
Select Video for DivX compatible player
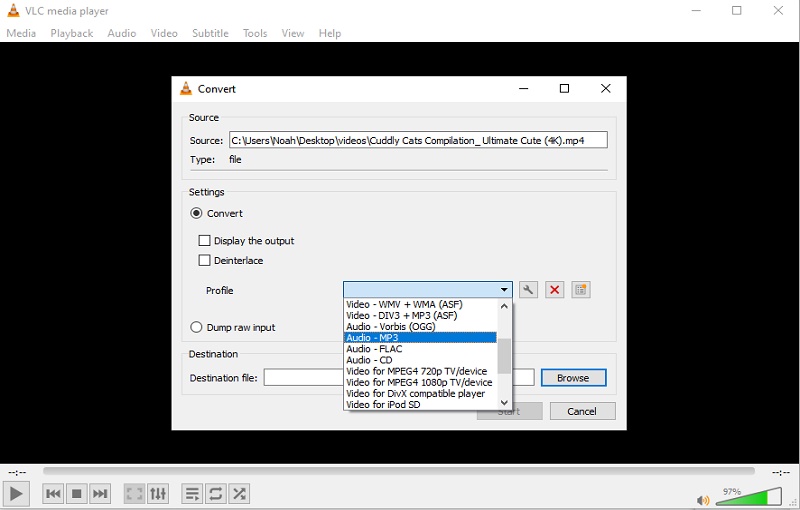(420, 394)
